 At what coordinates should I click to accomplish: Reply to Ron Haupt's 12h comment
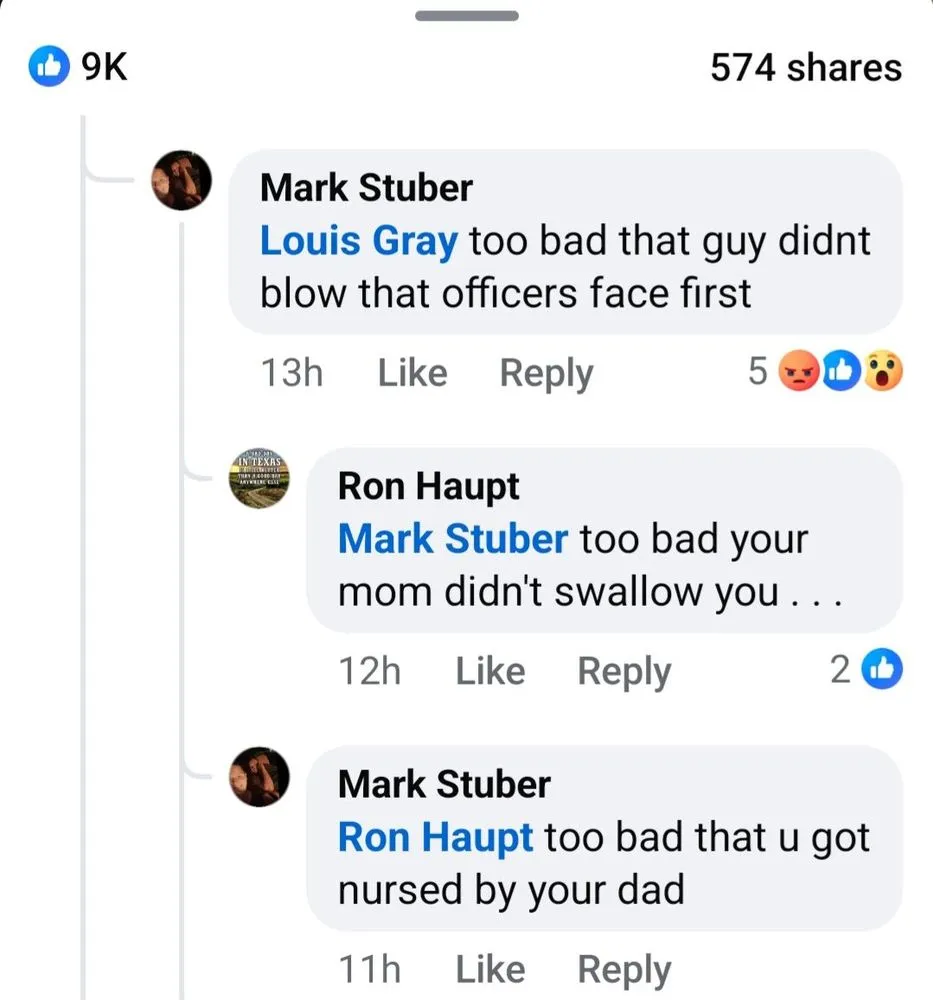pos(624,671)
